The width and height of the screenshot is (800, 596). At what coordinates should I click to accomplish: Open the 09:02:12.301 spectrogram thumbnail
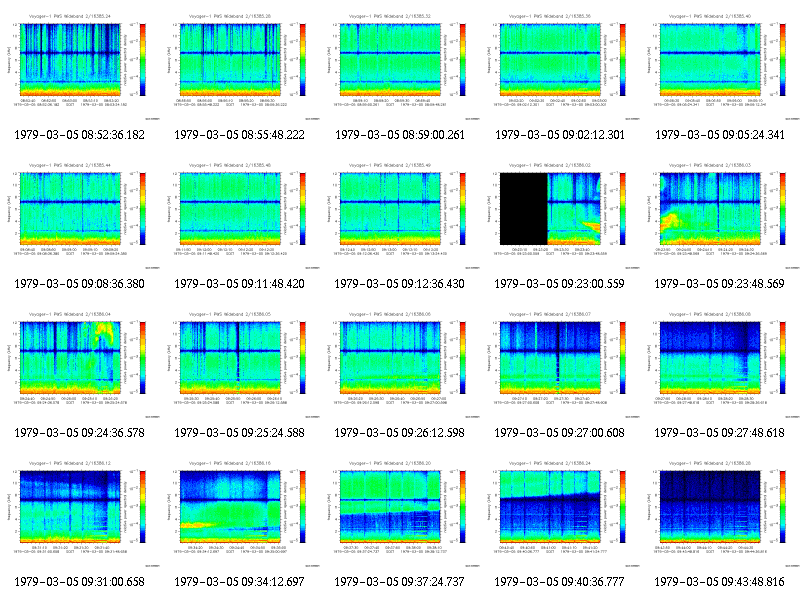coord(560,66)
